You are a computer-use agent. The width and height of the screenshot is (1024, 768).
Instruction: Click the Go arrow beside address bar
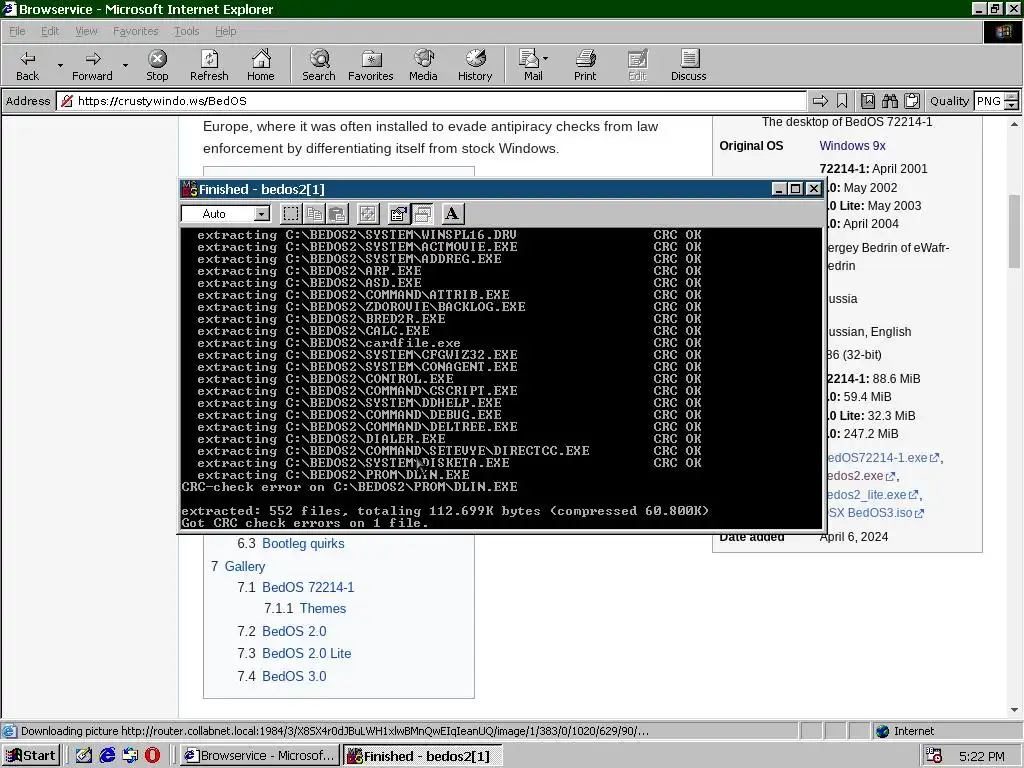coord(820,101)
